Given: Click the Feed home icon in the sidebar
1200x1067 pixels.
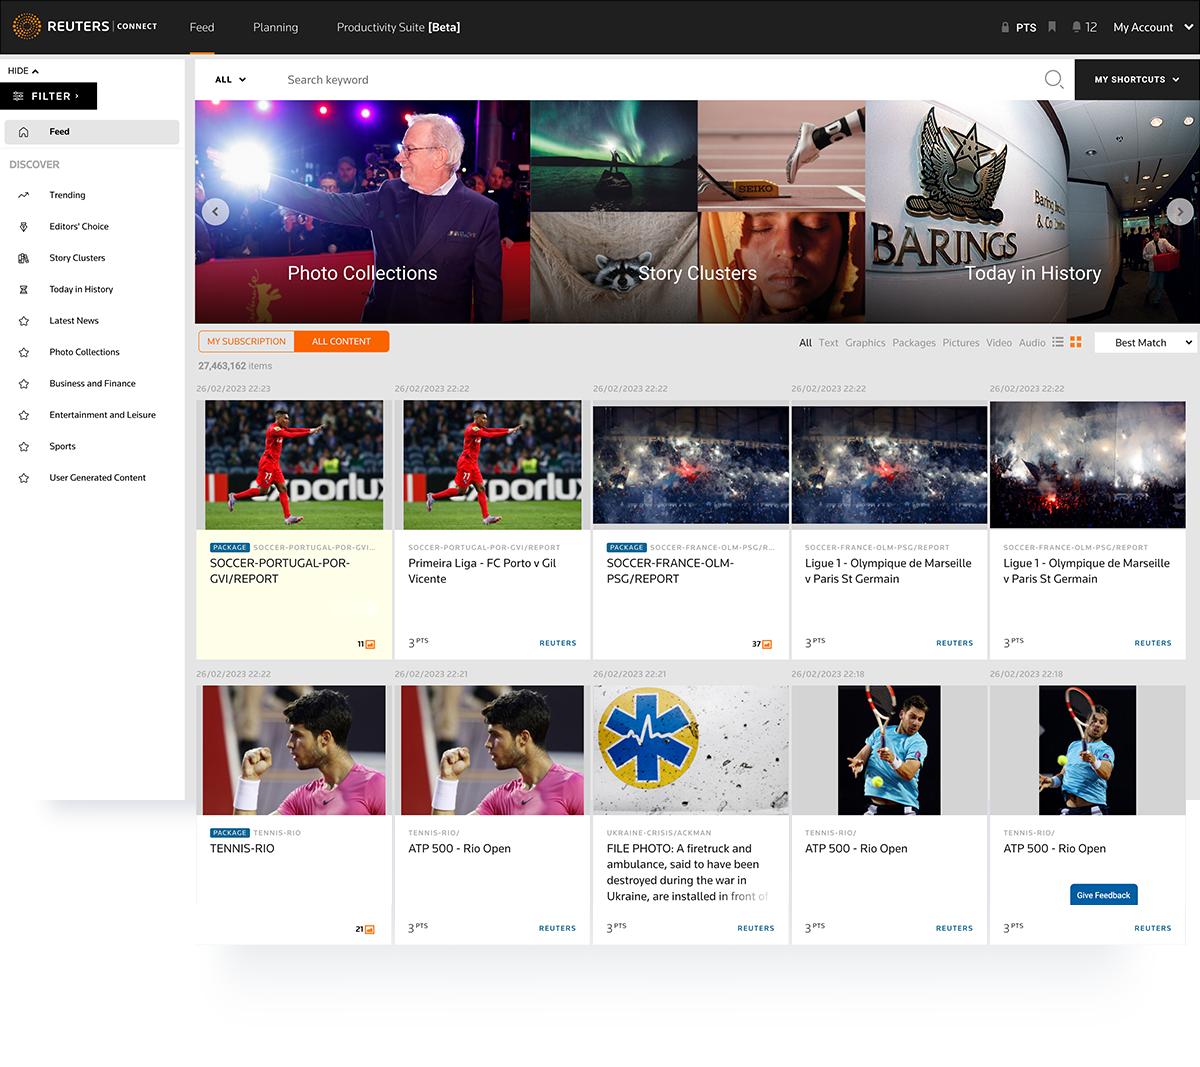Looking at the screenshot, I should point(24,131).
